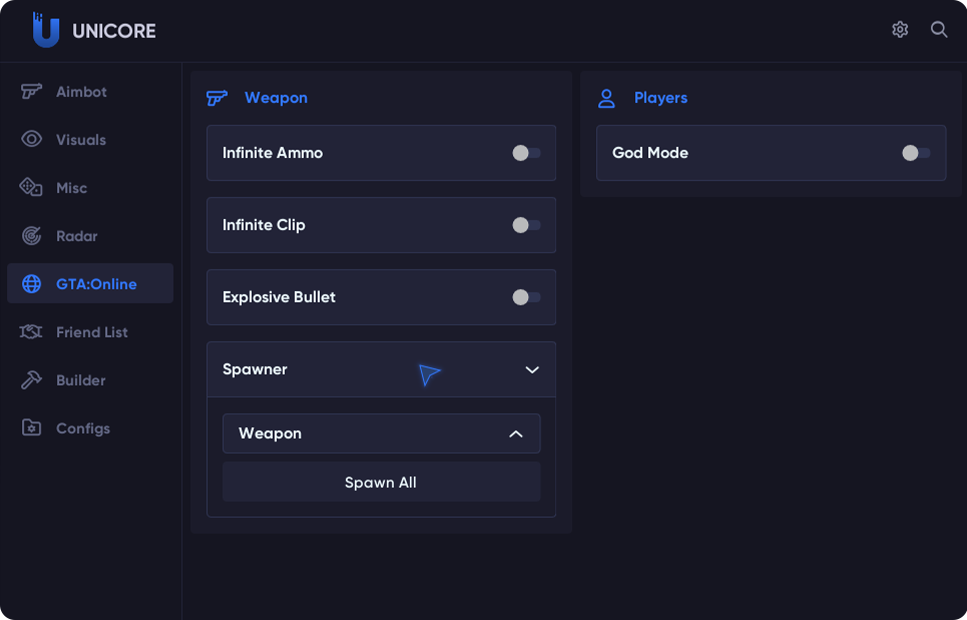Viewport: 967px width, 620px height.
Task: Open settings via the gear icon
Action: pyautogui.click(x=900, y=29)
